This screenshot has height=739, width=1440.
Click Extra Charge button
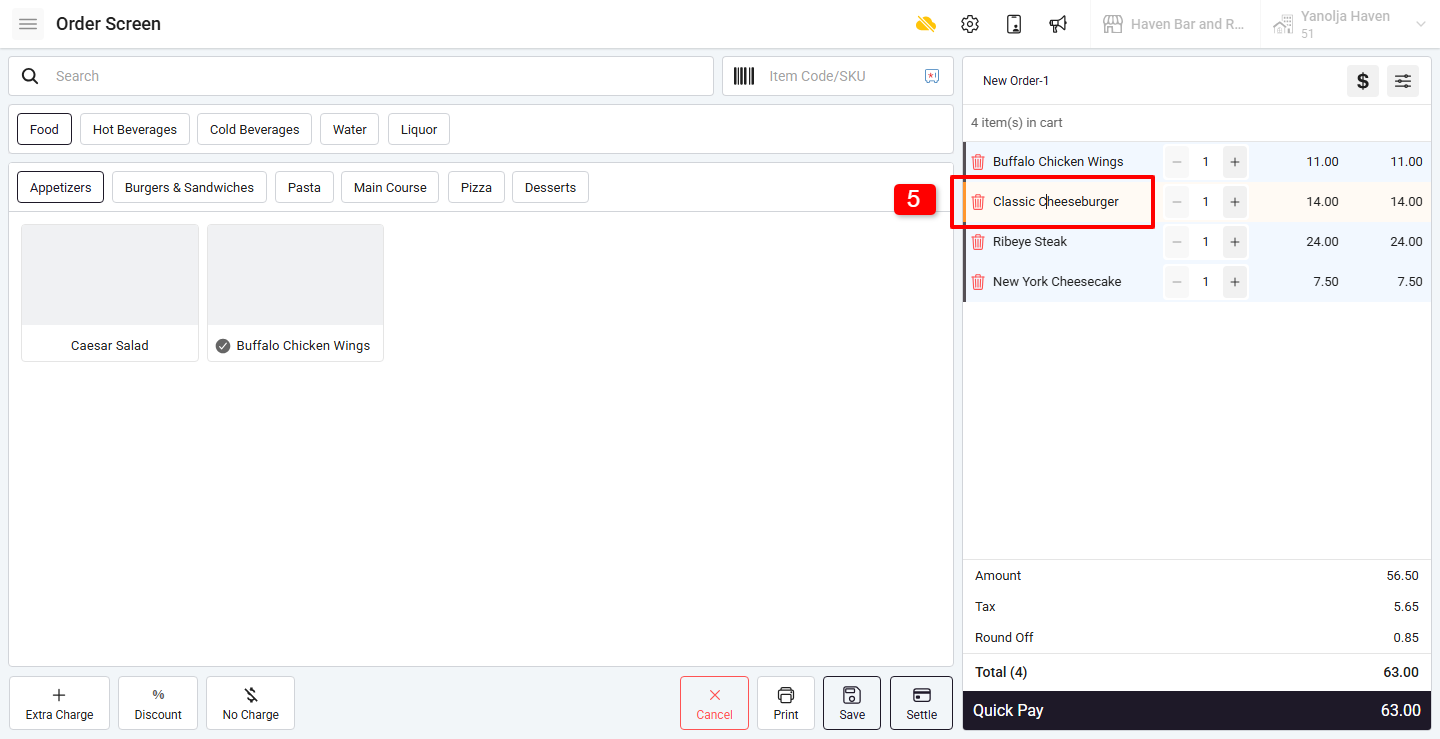(59, 703)
